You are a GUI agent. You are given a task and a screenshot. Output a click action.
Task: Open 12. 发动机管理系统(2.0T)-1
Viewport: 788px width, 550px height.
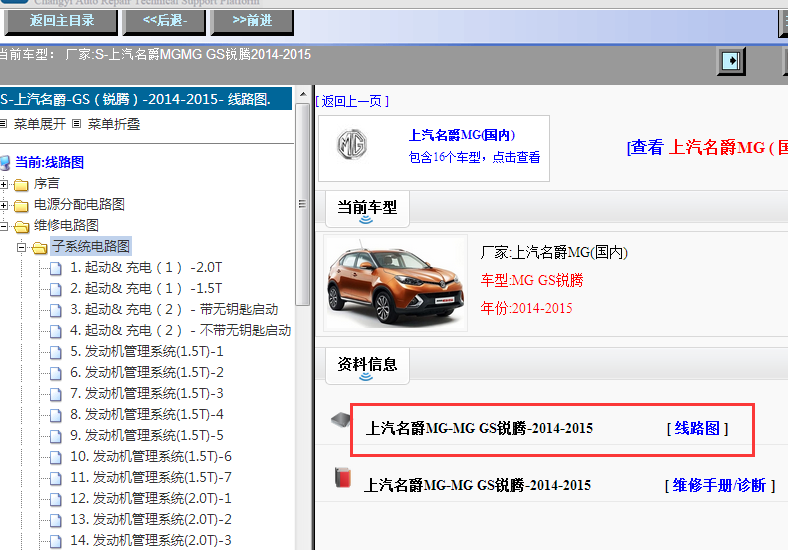(x=151, y=498)
